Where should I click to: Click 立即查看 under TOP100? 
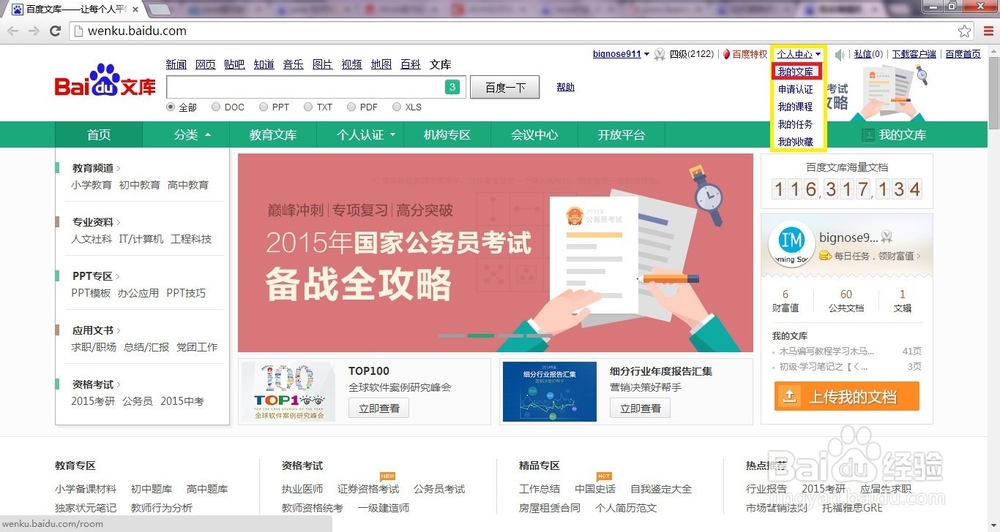pos(379,408)
